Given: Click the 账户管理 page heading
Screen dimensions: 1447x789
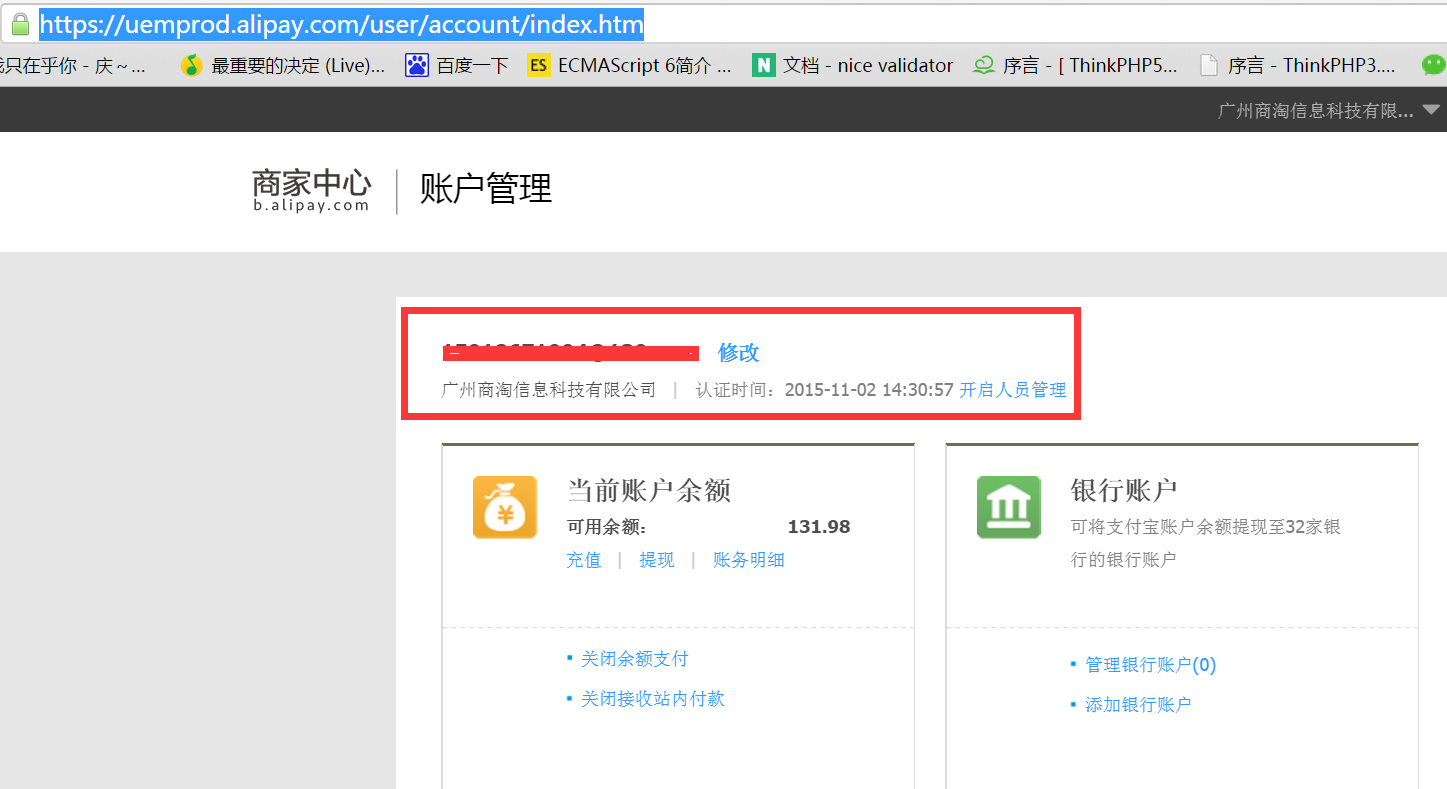Looking at the screenshot, I should (486, 189).
